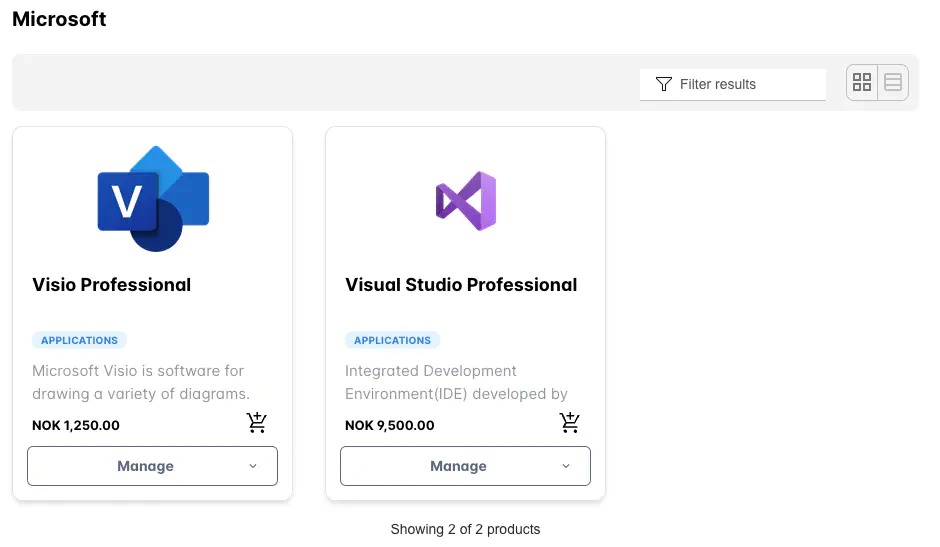Click the NOK 9,500.00 price
Image resolution: width=940 pixels, height=547 pixels.
click(x=390, y=425)
